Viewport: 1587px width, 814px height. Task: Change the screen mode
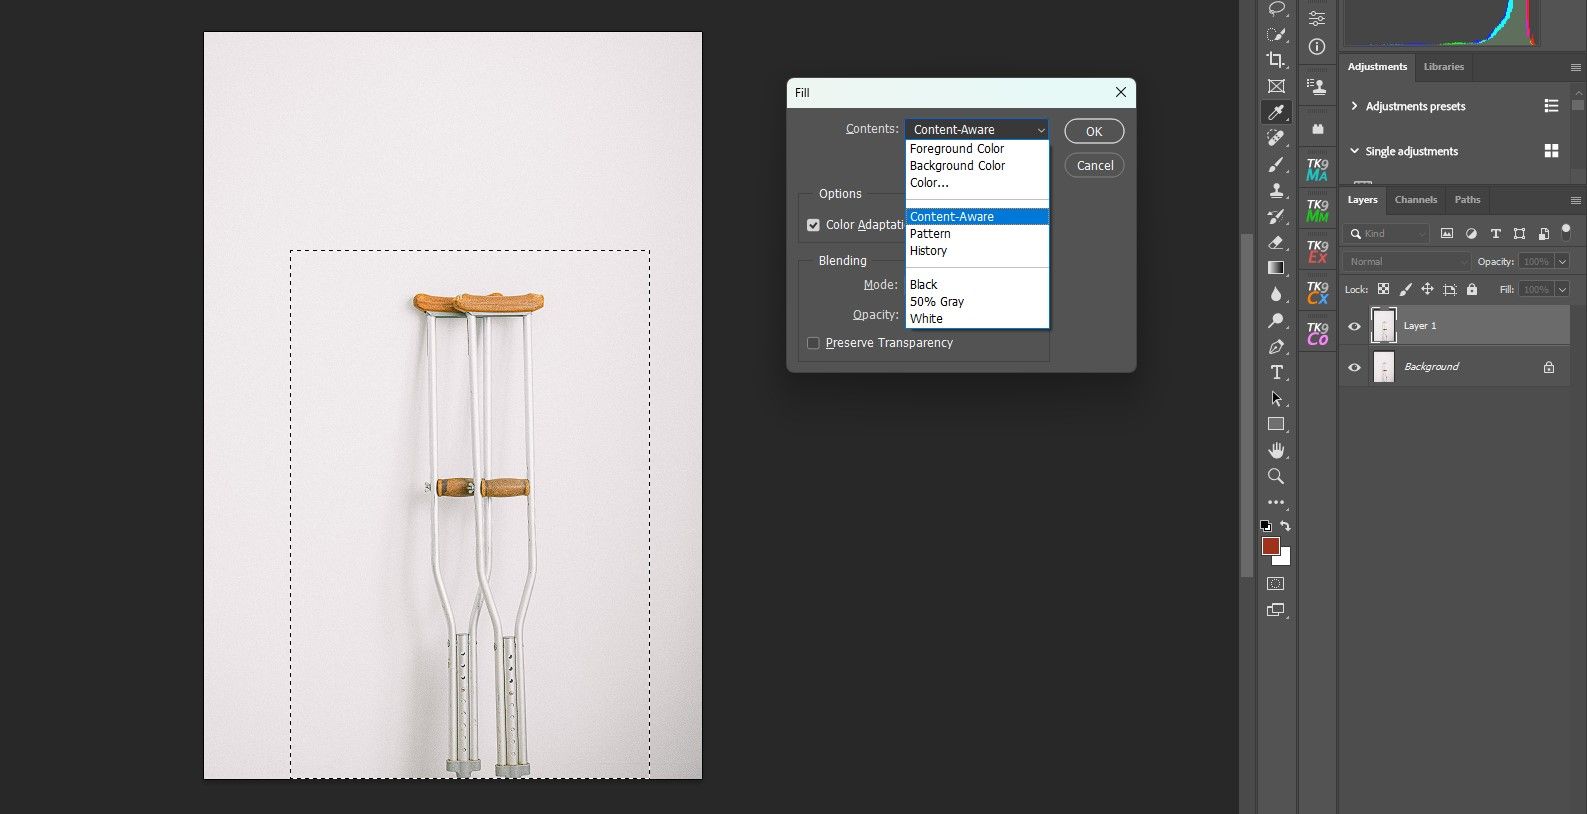point(1276,610)
